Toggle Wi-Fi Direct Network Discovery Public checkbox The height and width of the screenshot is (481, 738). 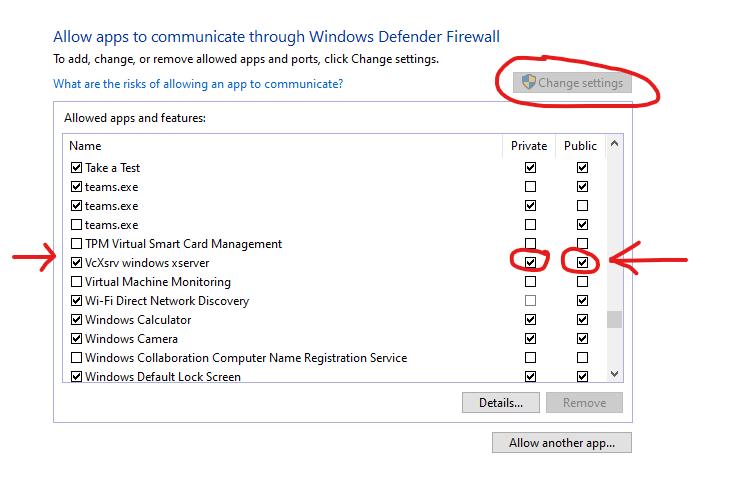582,301
